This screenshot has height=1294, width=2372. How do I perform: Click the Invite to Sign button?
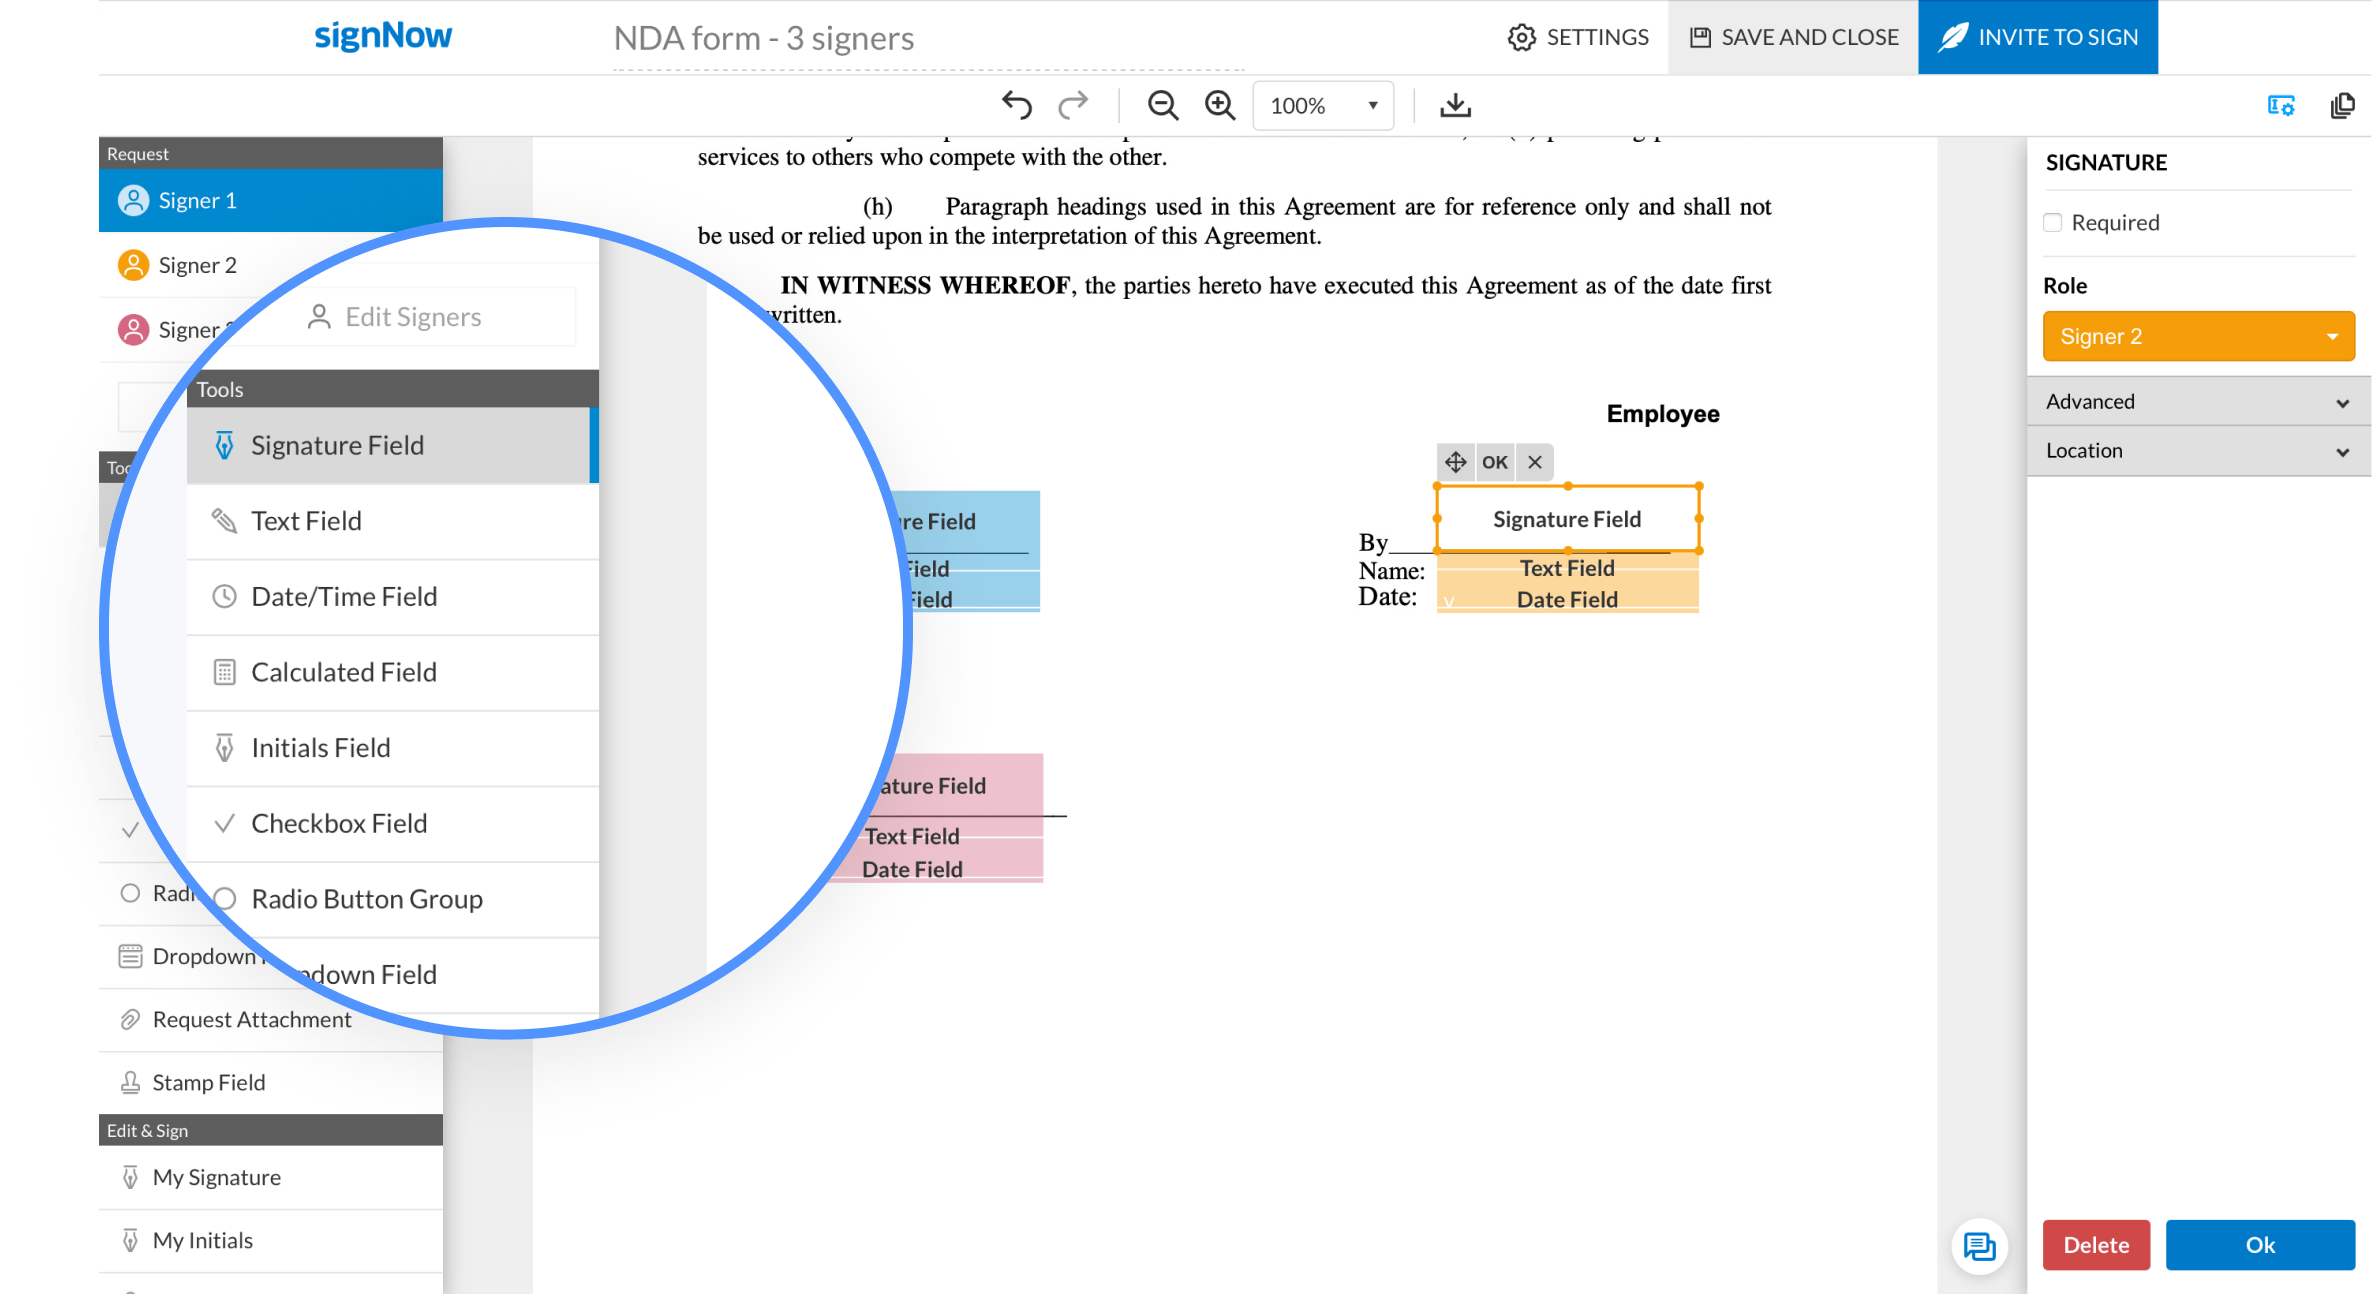(2037, 37)
